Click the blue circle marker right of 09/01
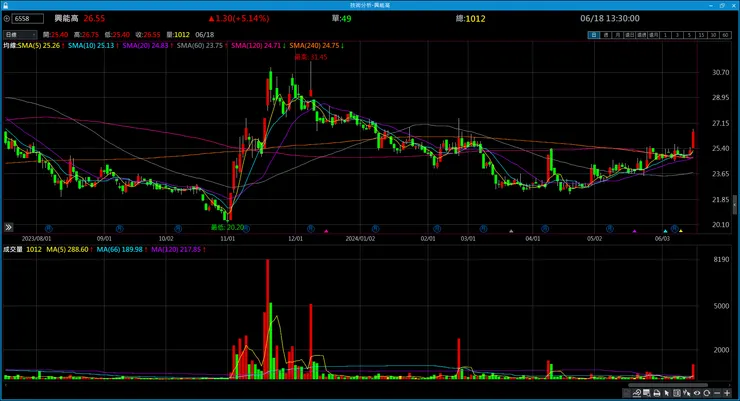This screenshot has width=740, height=401. click(119, 228)
